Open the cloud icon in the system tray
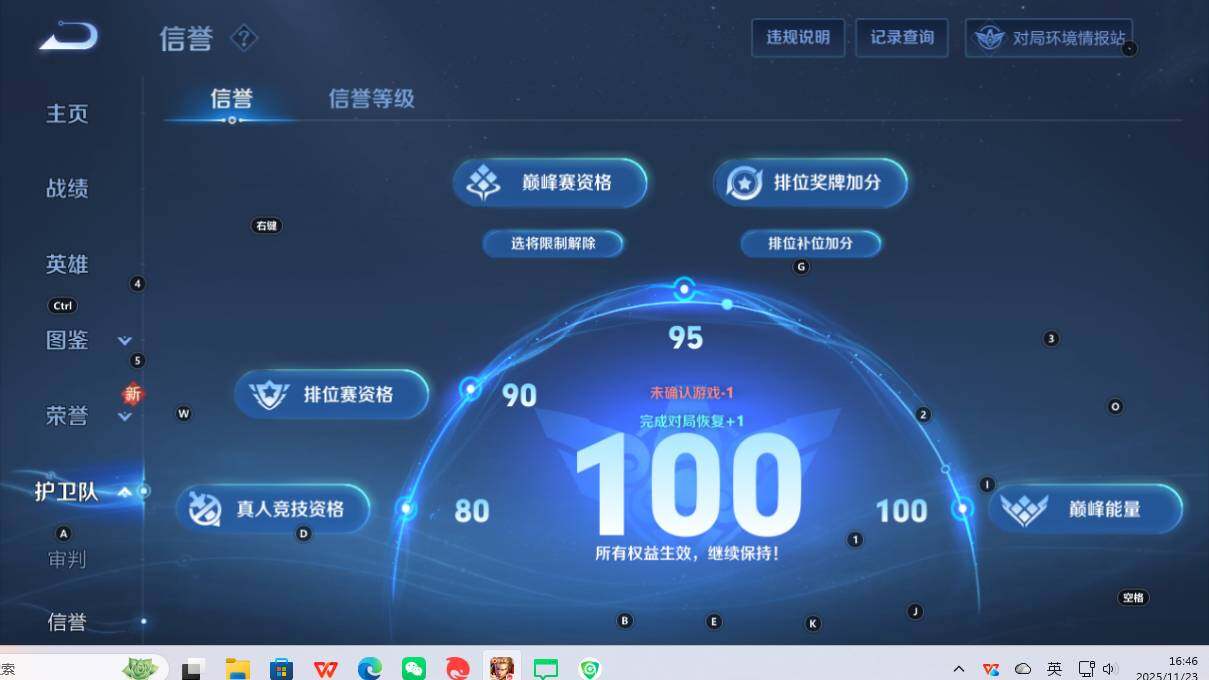 click(x=1023, y=669)
